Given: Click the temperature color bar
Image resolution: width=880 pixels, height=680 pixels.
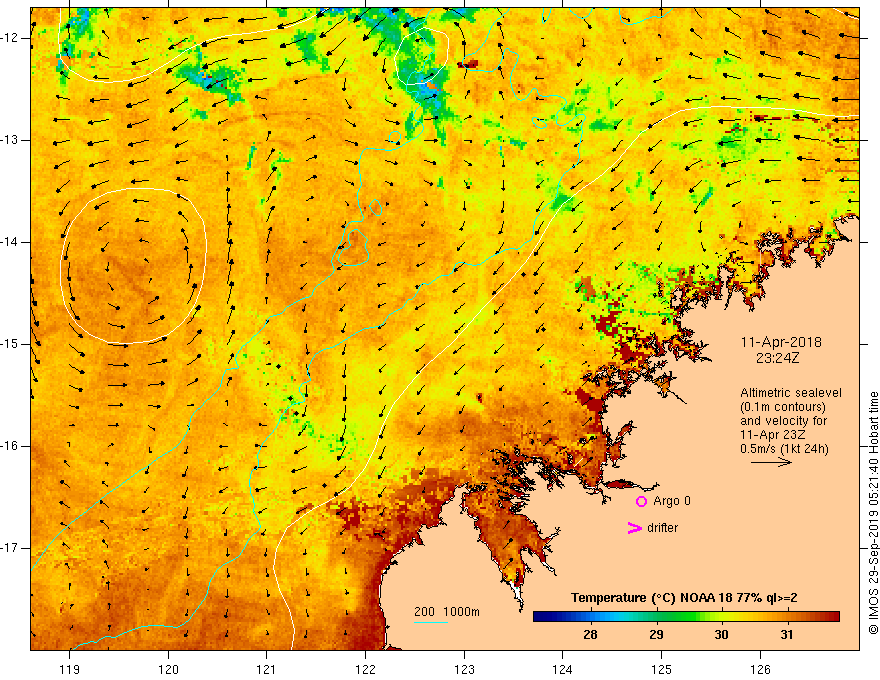Looking at the screenshot, I should [x=686, y=617].
